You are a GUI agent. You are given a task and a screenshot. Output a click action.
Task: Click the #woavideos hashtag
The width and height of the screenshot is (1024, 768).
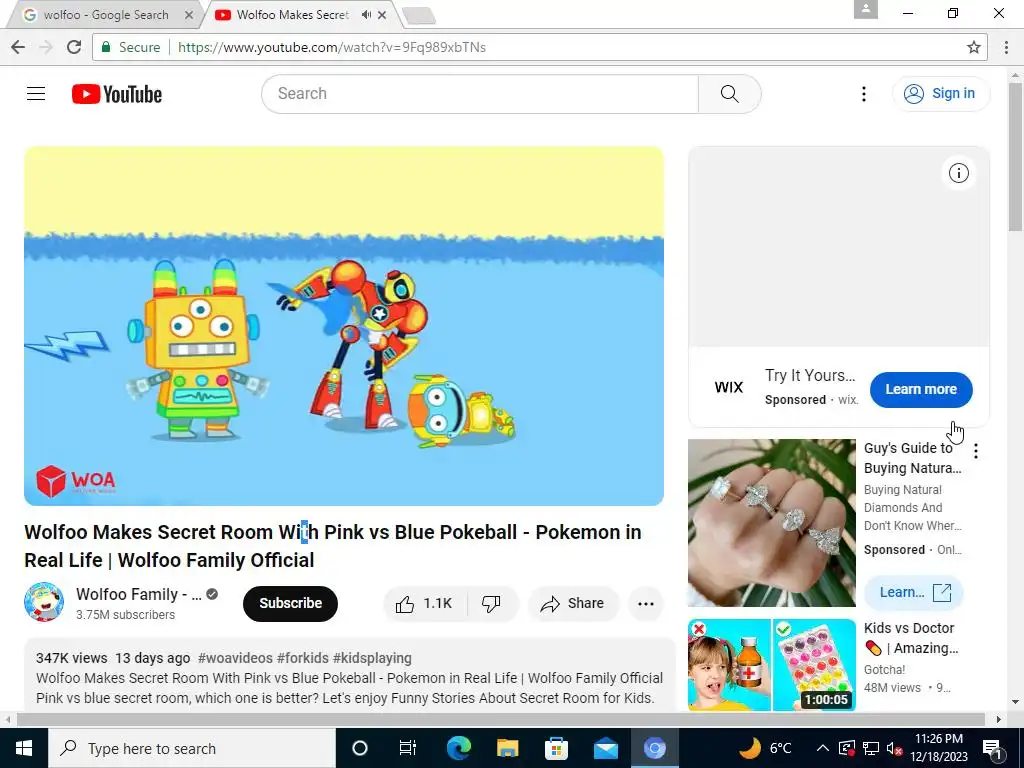(x=235, y=658)
